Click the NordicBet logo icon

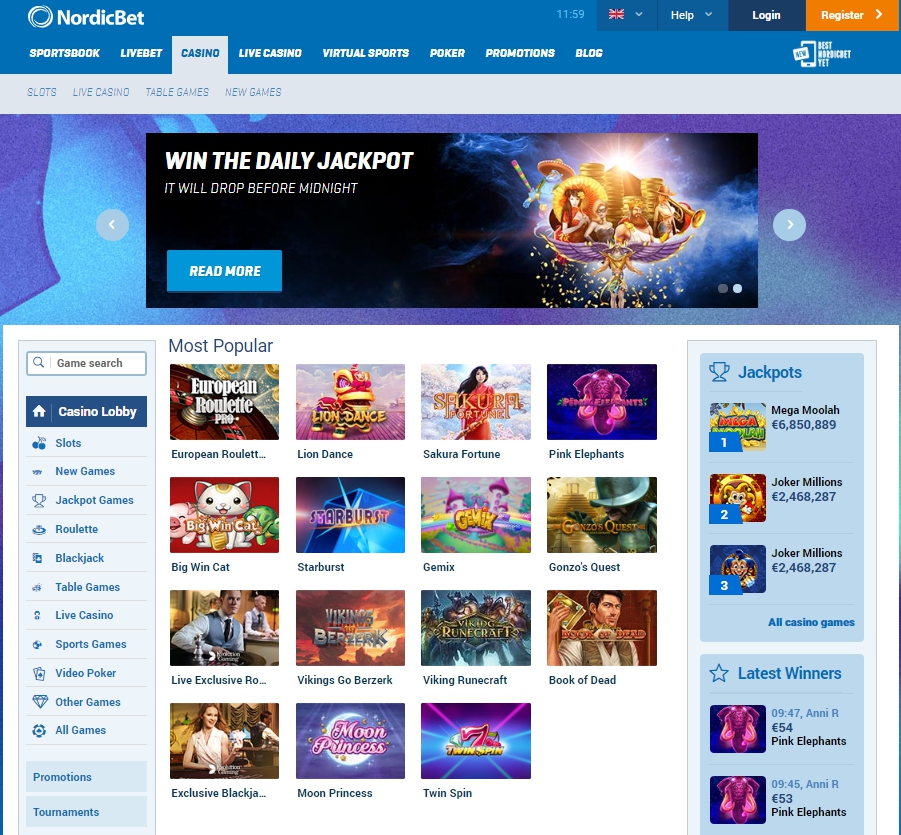(x=40, y=17)
